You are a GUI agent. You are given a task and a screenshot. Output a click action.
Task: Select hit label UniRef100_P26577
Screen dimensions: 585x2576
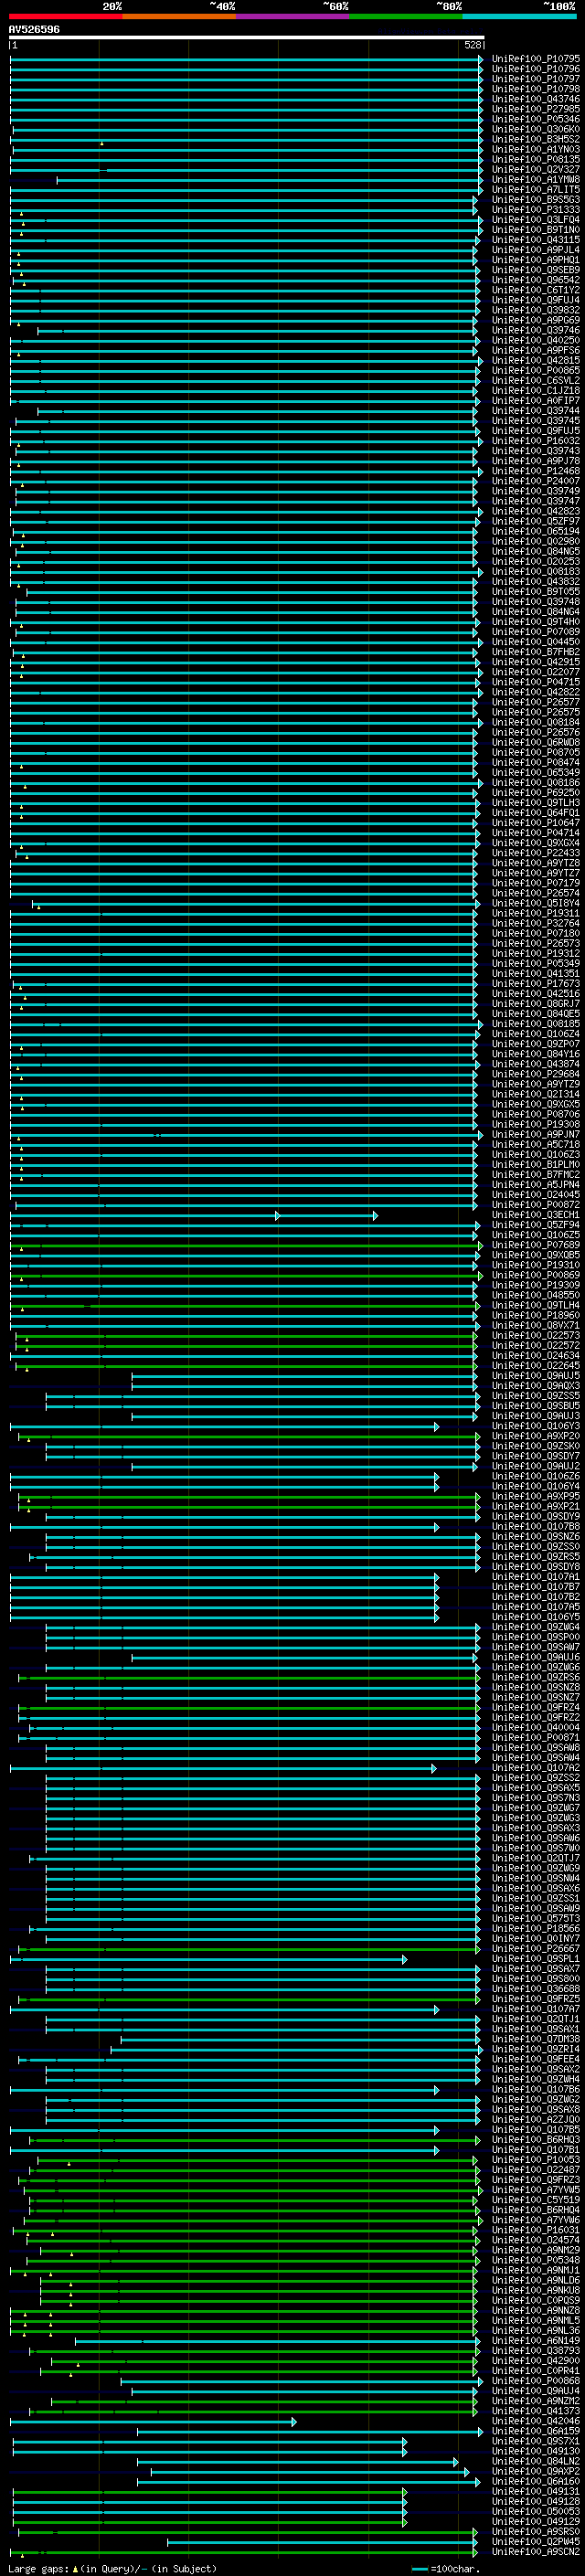click(x=536, y=702)
